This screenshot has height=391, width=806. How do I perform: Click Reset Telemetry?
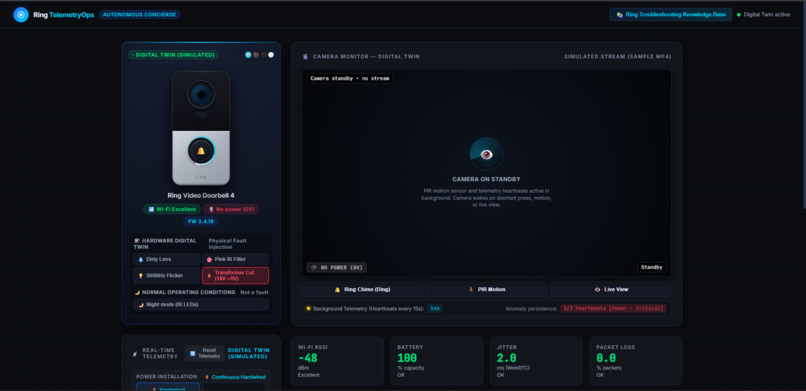[205, 353]
